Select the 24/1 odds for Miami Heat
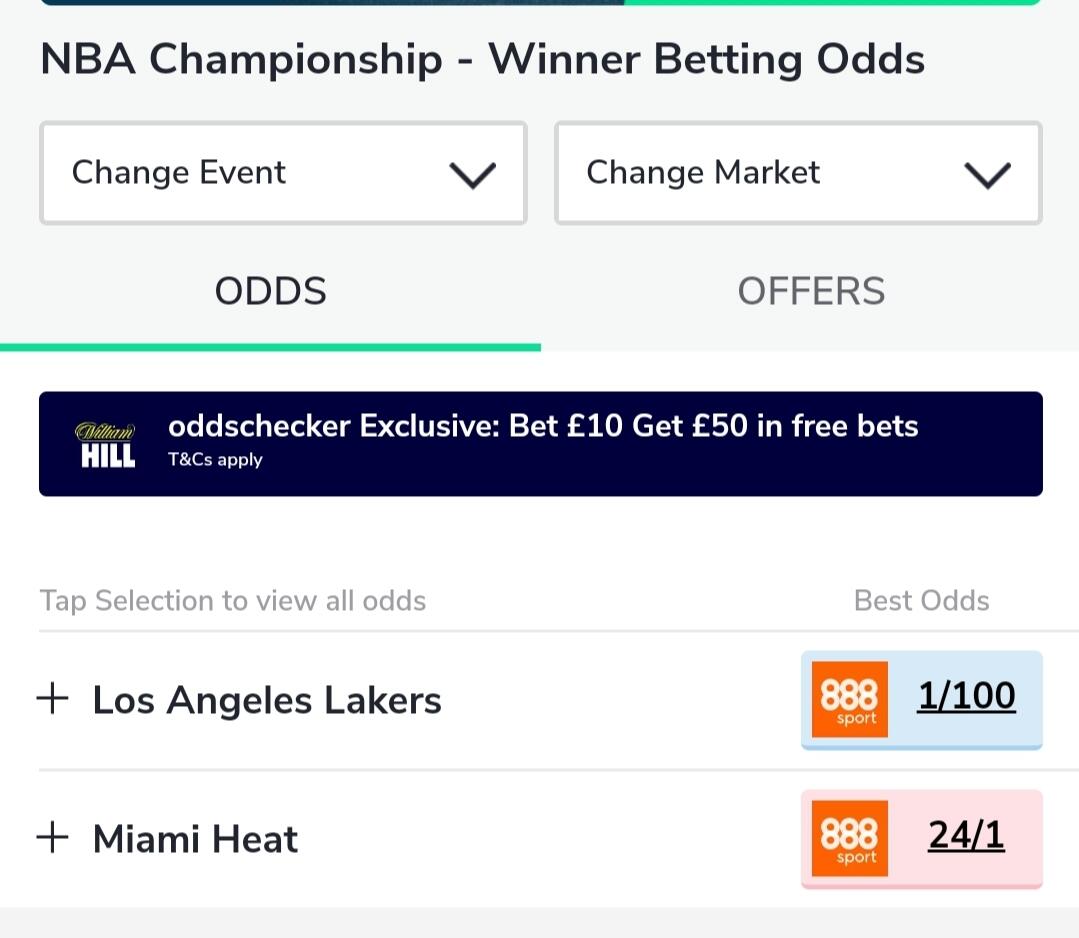 tap(966, 836)
